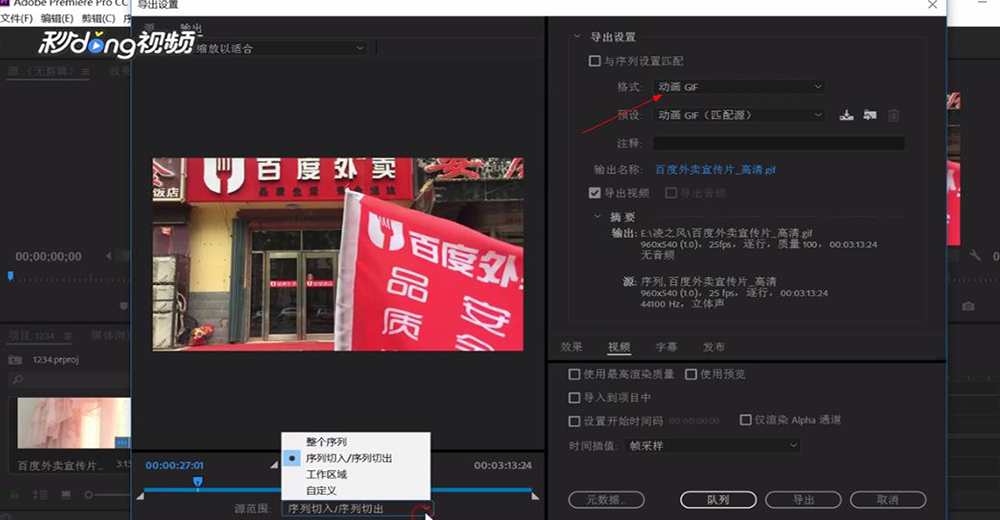
Task: Click the 队列 queue button
Action: 718,500
